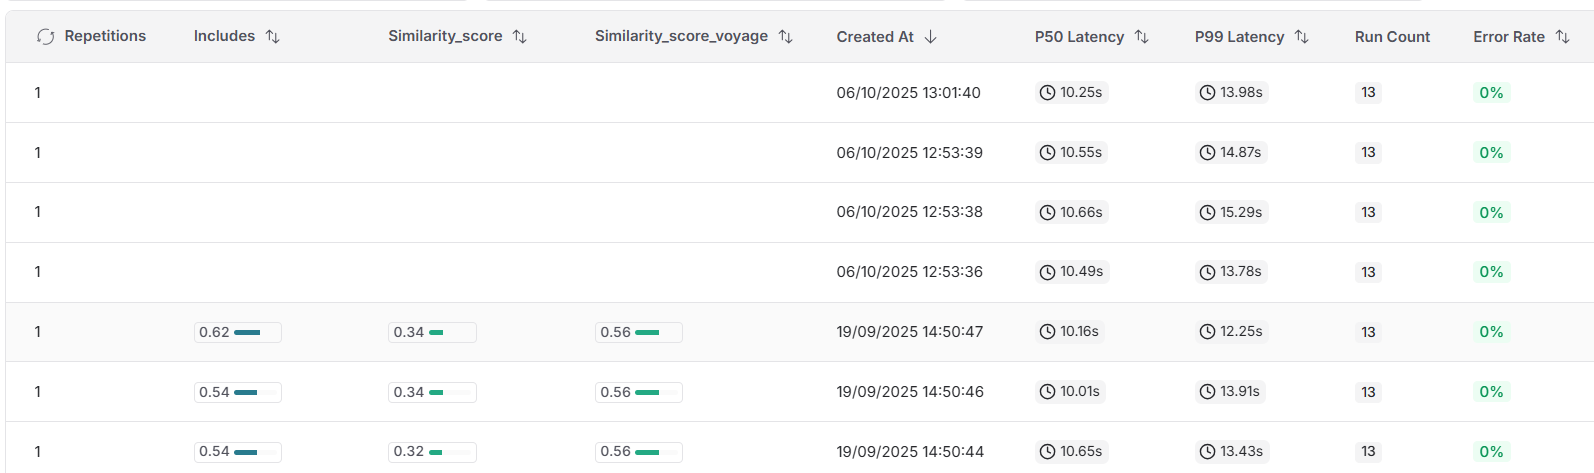Click the Run Count column header

point(1392,37)
